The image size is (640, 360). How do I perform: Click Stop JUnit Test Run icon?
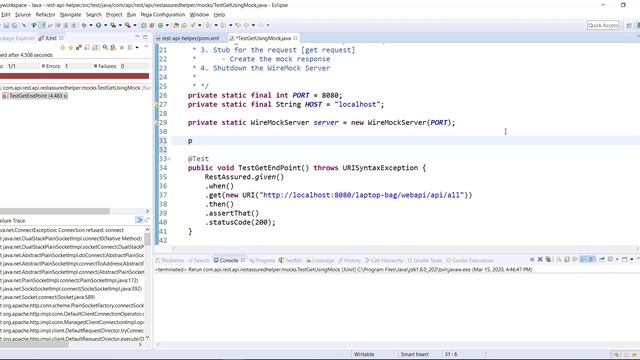(x=122, y=48)
